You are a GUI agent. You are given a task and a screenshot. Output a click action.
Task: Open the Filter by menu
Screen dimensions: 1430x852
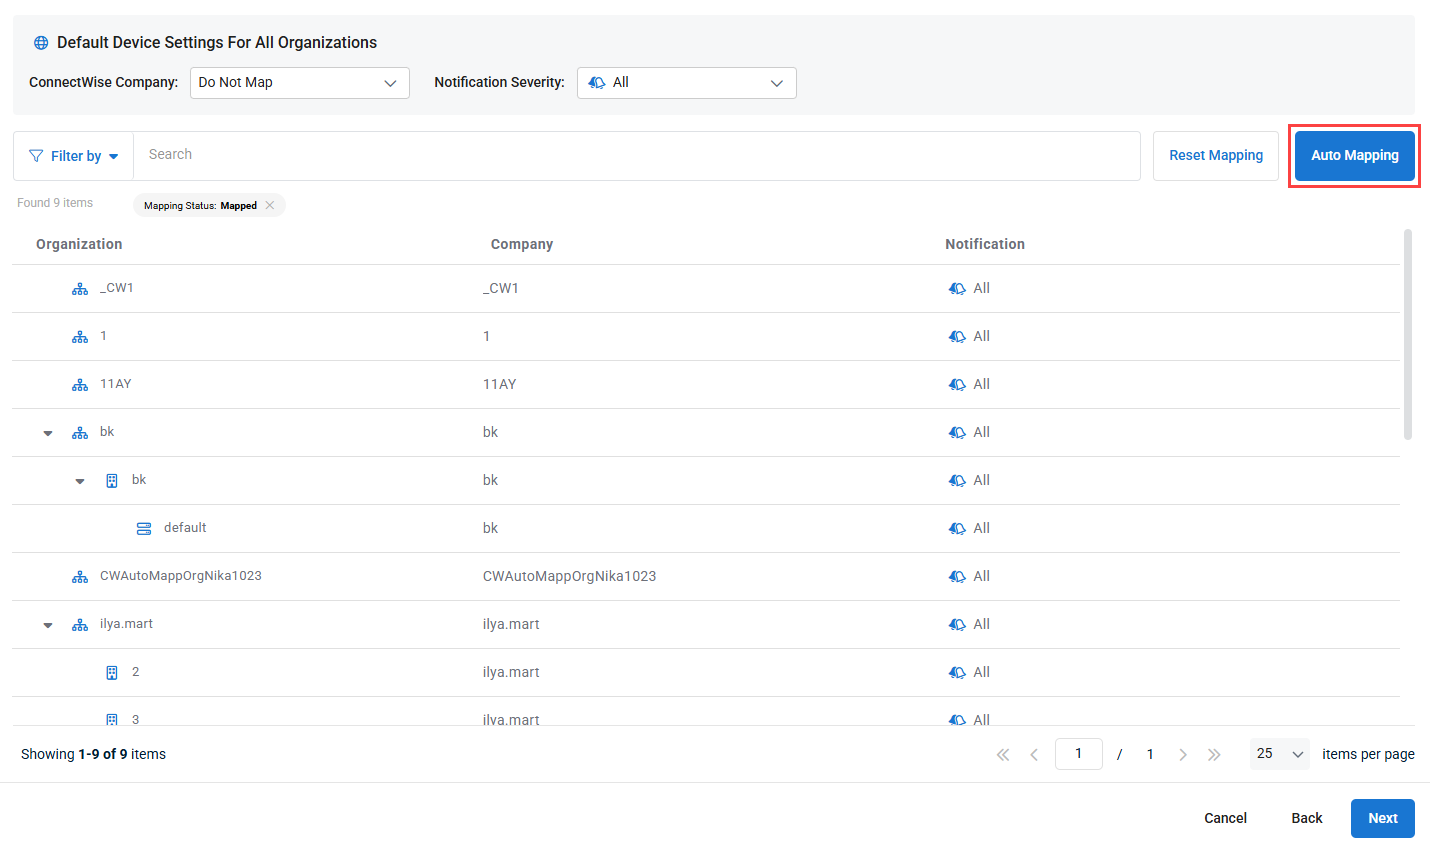[x=74, y=156]
